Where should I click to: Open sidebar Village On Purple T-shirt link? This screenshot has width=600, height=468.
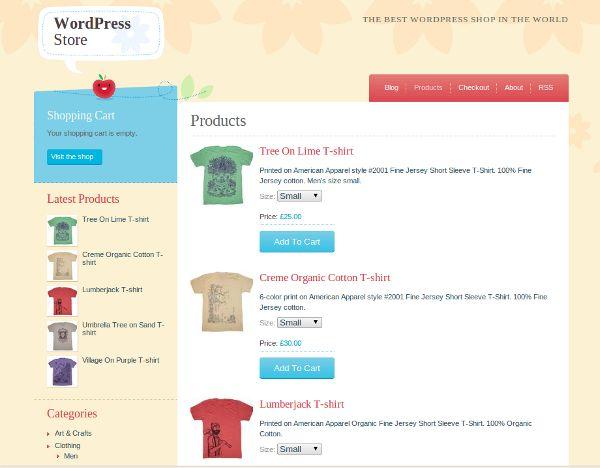pyautogui.click(x=121, y=360)
